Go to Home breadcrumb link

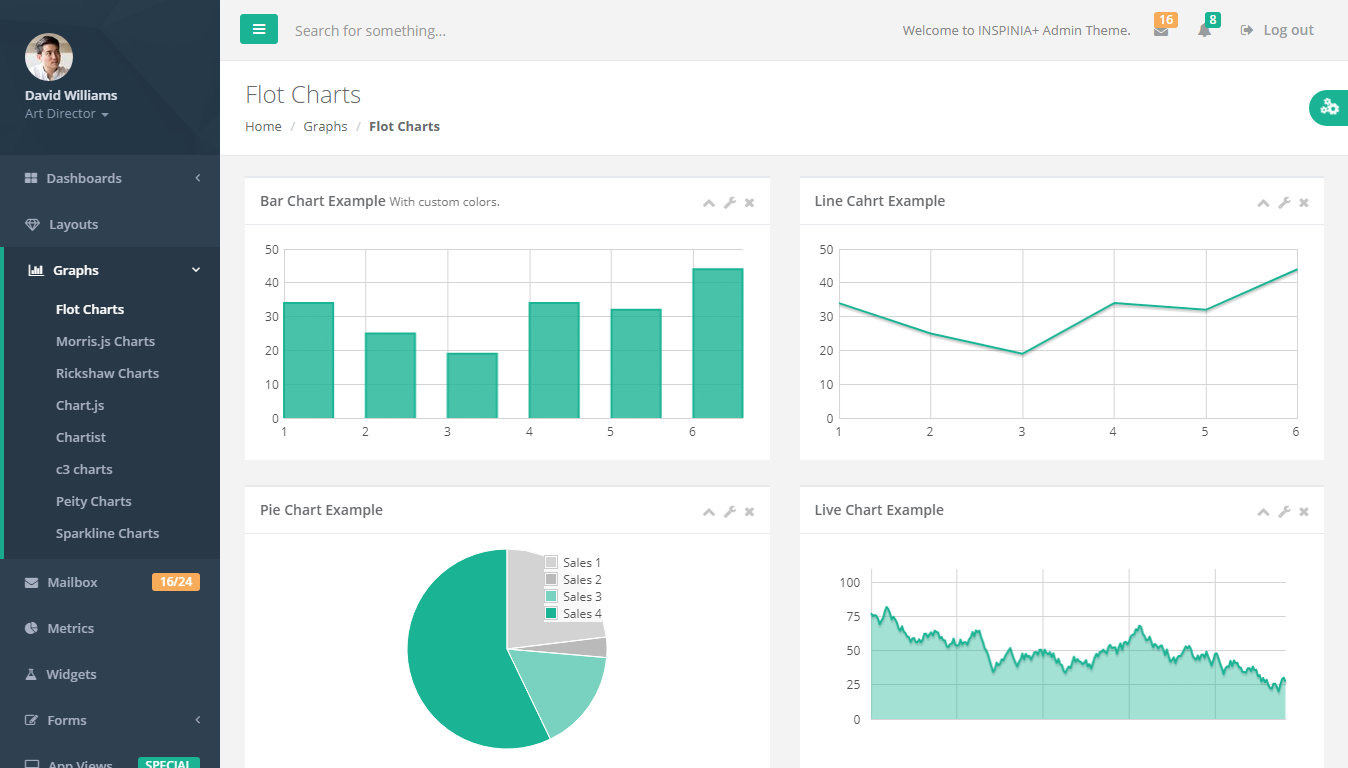(263, 126)
